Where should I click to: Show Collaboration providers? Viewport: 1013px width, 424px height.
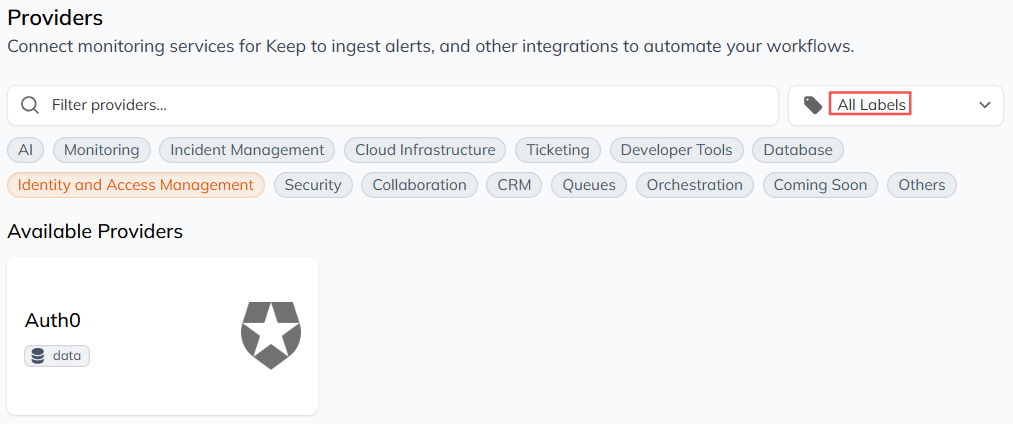coord(419,185)
